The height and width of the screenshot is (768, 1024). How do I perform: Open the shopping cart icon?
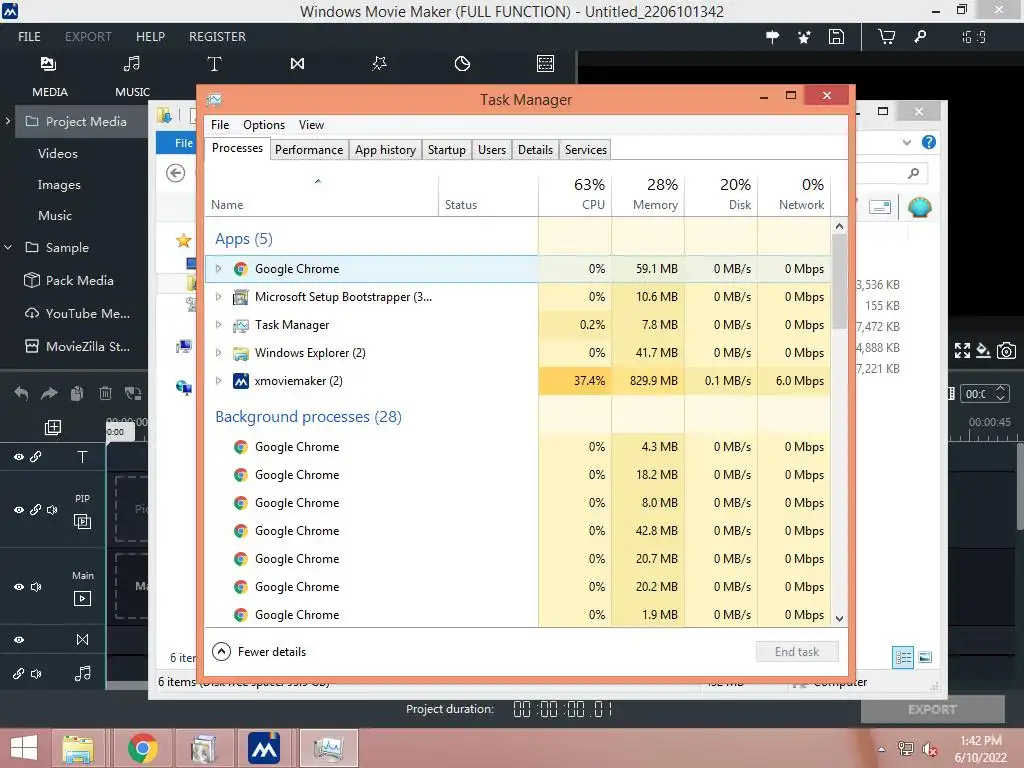point(886,37)
